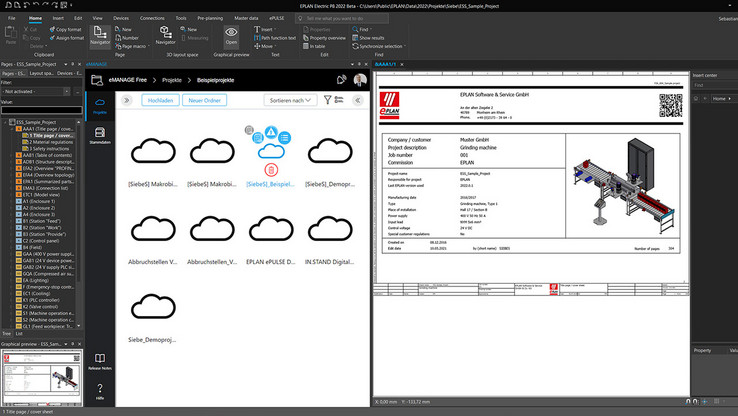The width and height of the screenshot is (738, 416).
Task: Click the Value input field
Action: click(x=41, y=110)
